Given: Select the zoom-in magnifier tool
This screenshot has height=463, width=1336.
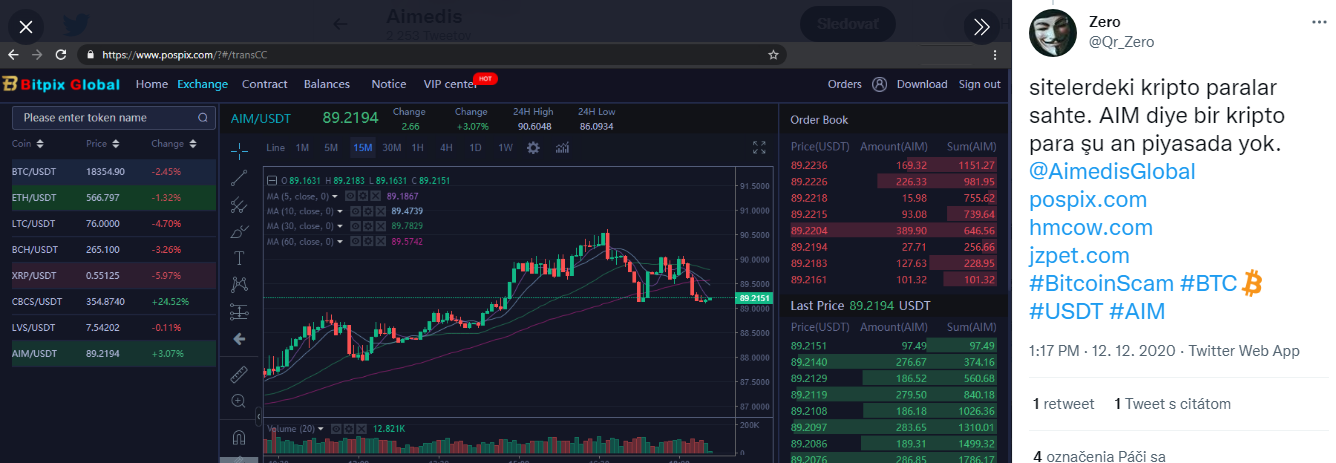Looking at the screenshot, I should pyautogui.click(x=239, y=401).
